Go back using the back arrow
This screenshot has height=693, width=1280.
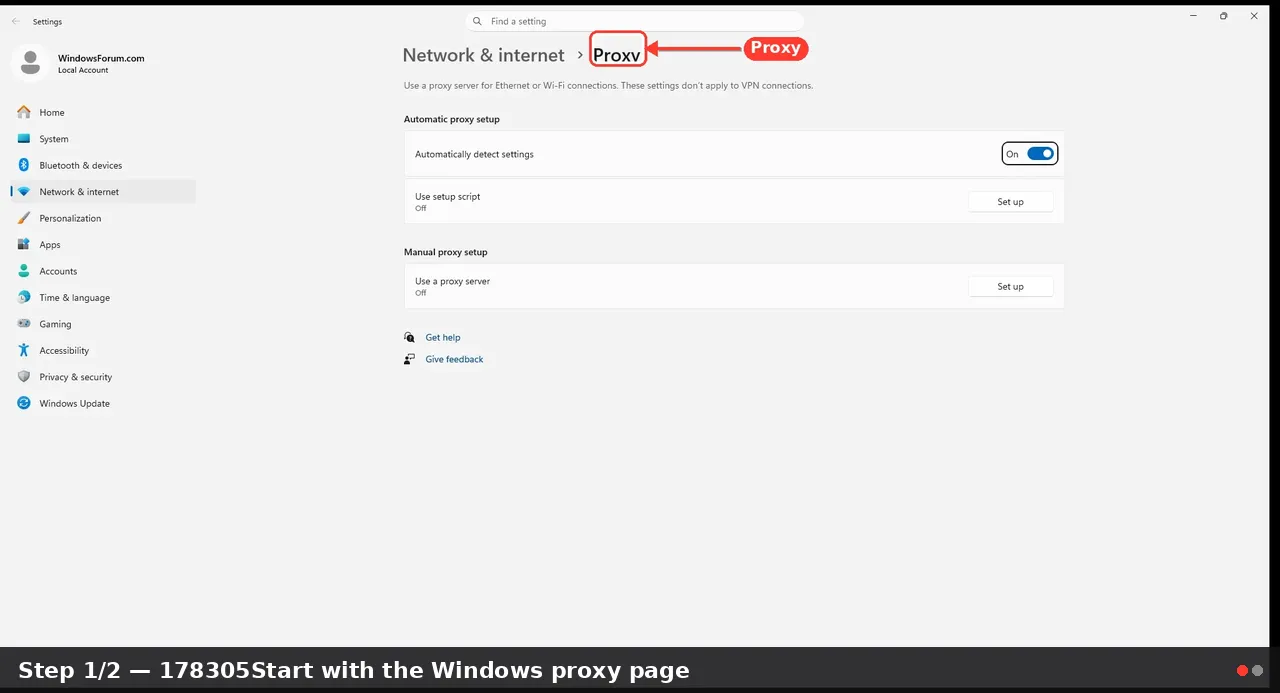click(x=15, y=21)
